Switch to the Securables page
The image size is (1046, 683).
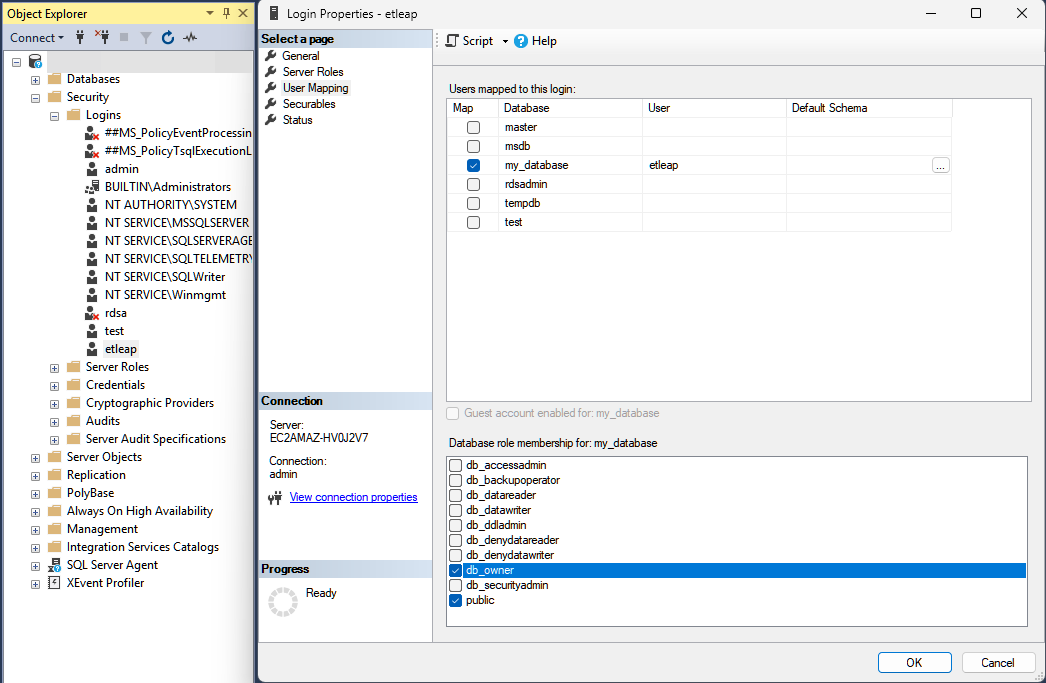(x=309, y=104)
